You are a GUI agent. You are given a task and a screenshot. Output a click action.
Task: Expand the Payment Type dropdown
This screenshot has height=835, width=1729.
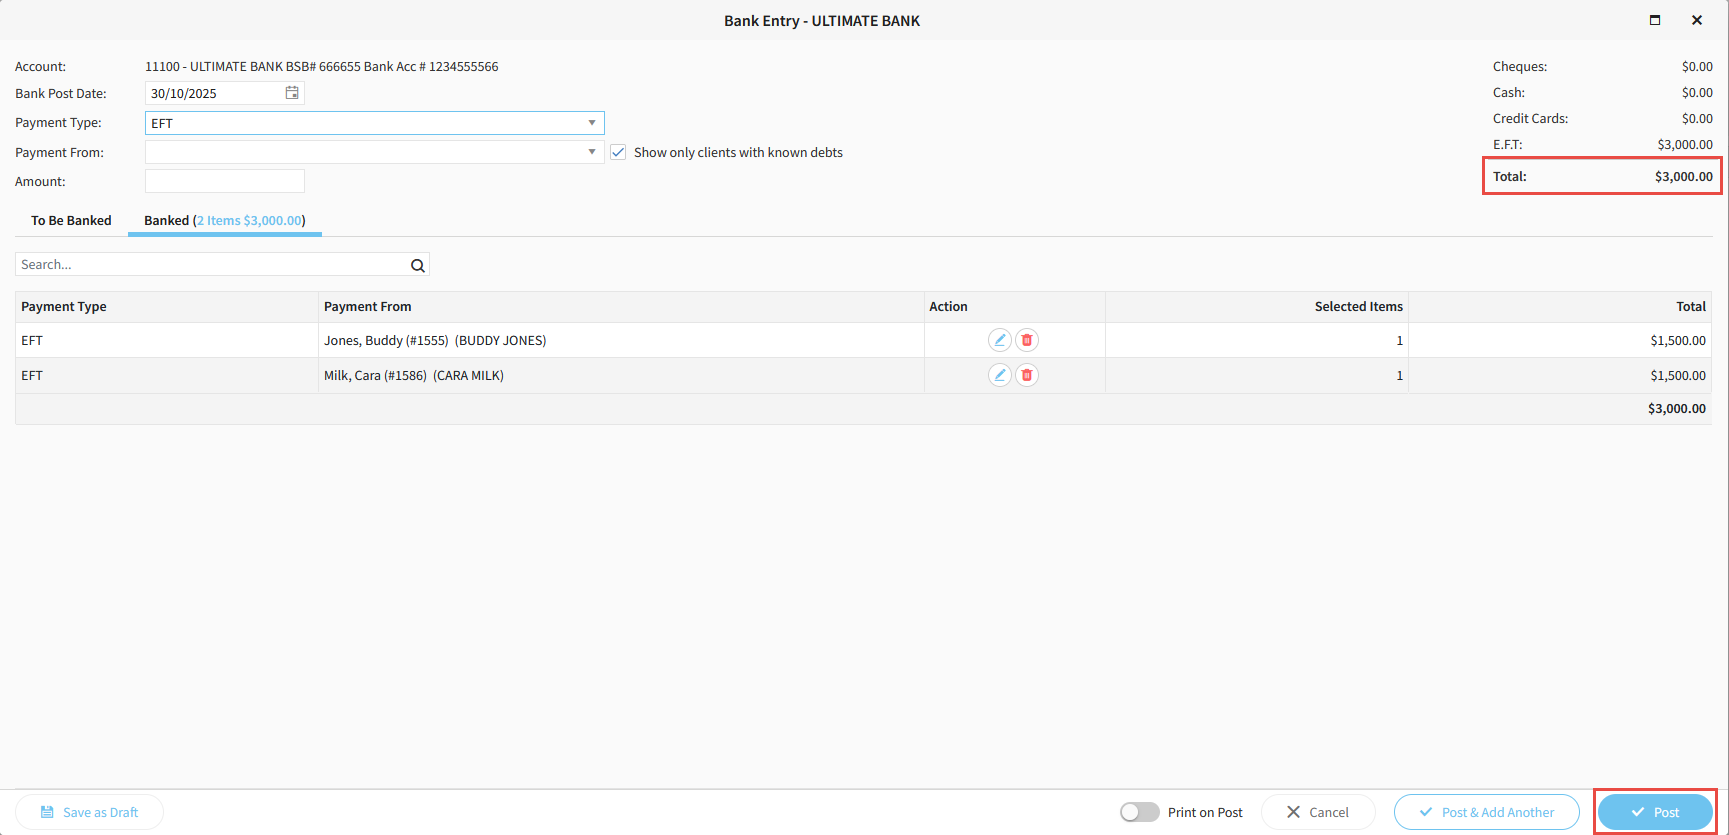point(592,123)
